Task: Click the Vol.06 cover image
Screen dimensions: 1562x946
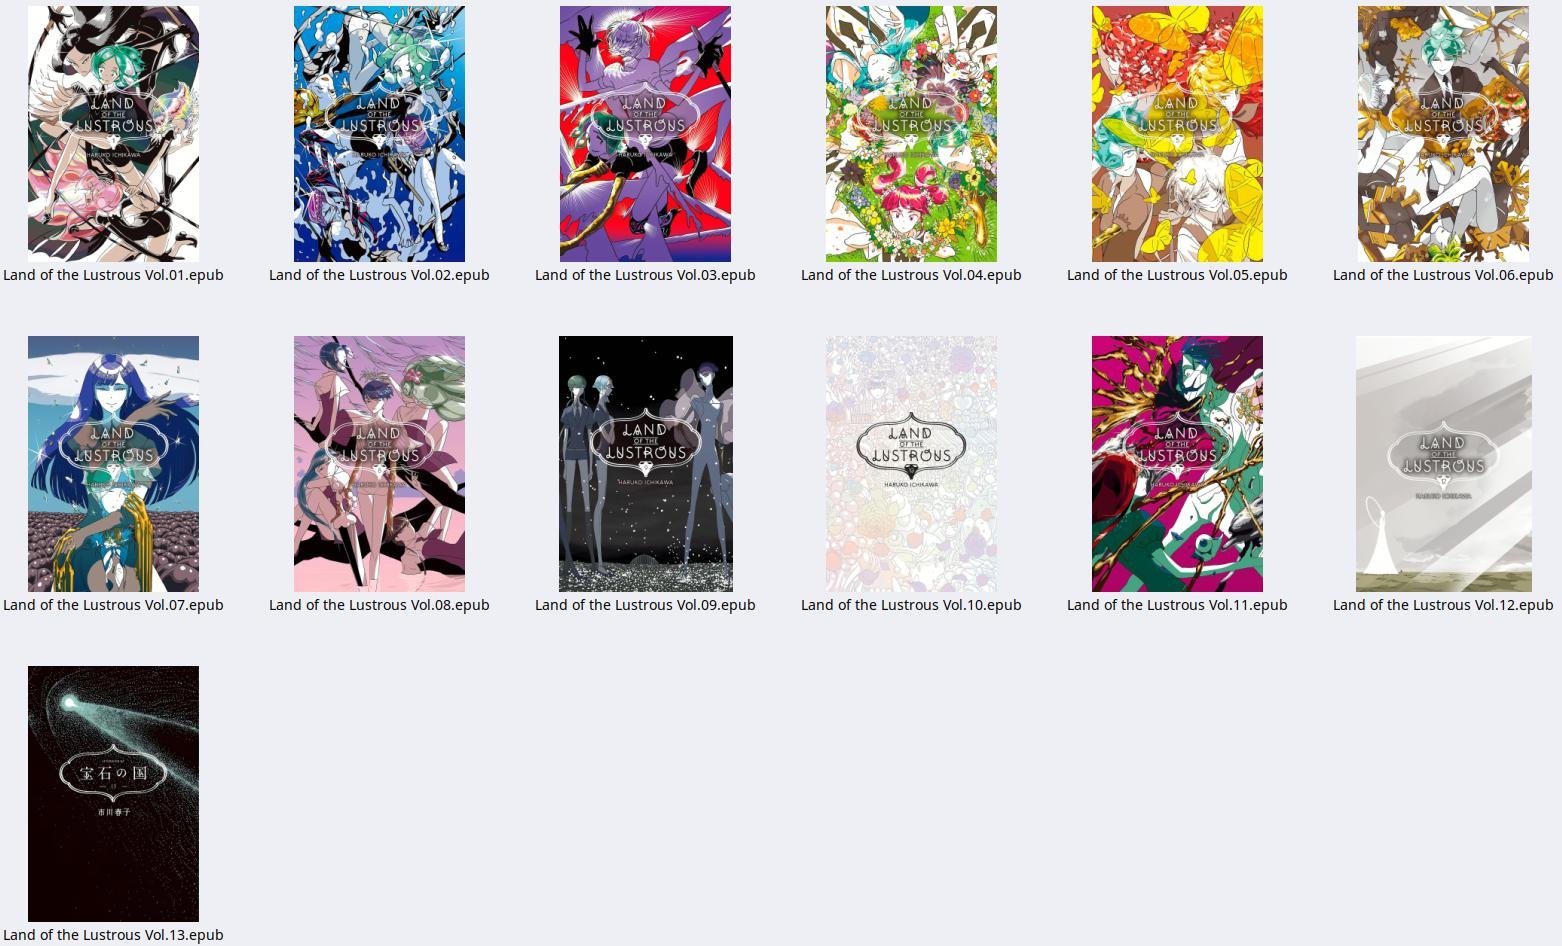Action: 1443,134
